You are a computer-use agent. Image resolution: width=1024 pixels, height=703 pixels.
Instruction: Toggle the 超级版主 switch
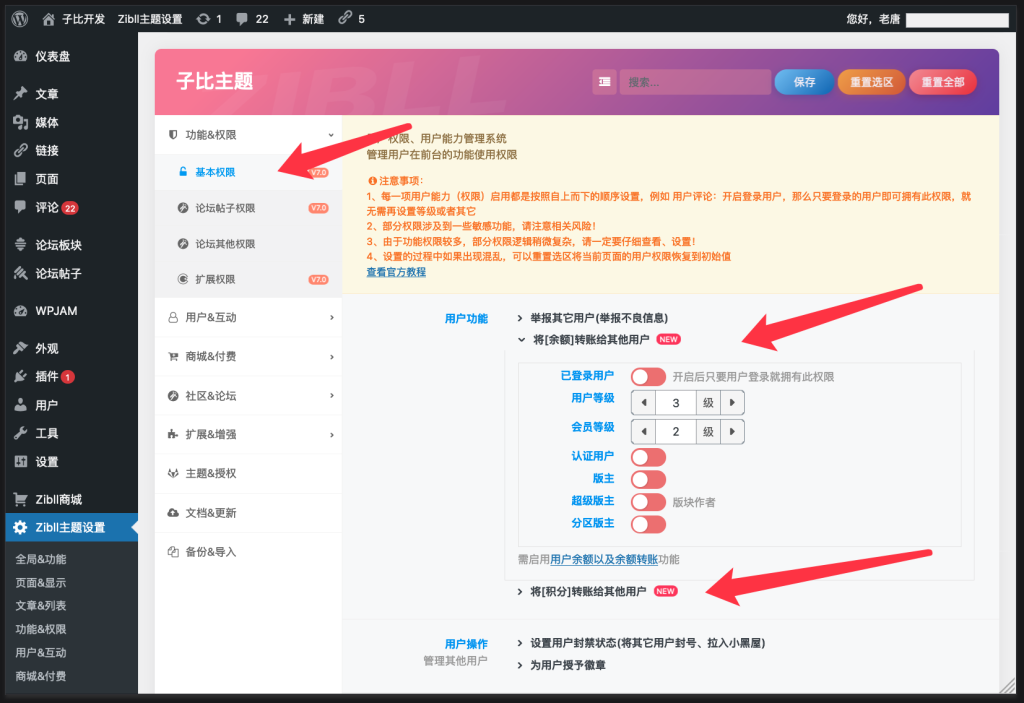coord(648,502)
